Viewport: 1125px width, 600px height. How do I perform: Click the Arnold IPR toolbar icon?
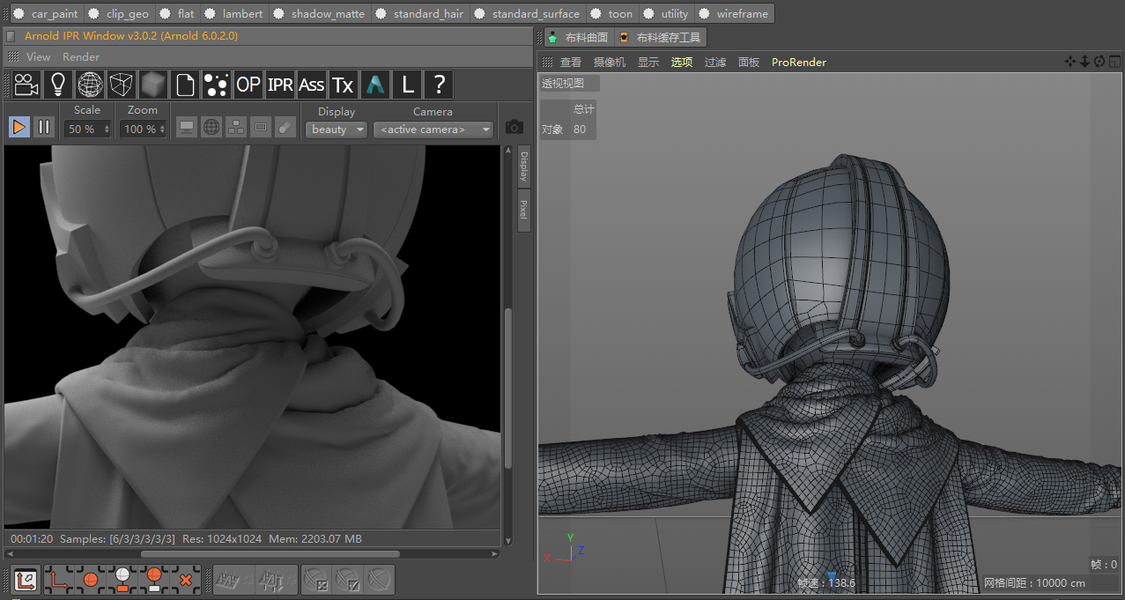click(x=280, y=85)
